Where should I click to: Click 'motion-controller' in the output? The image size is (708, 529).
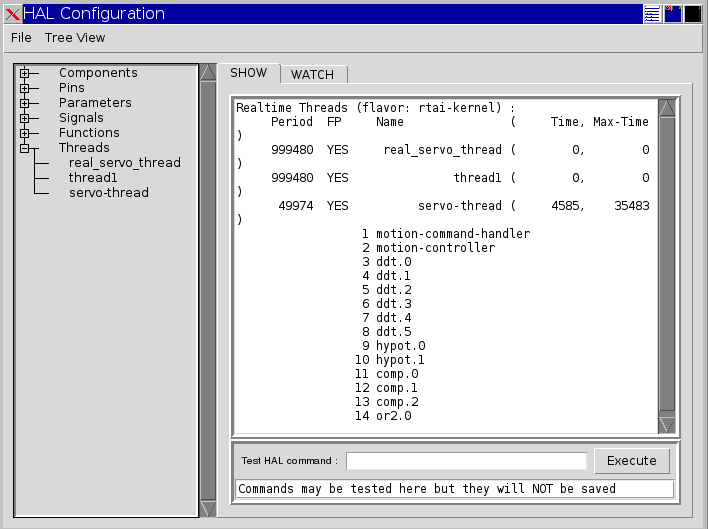pos(435,248)
